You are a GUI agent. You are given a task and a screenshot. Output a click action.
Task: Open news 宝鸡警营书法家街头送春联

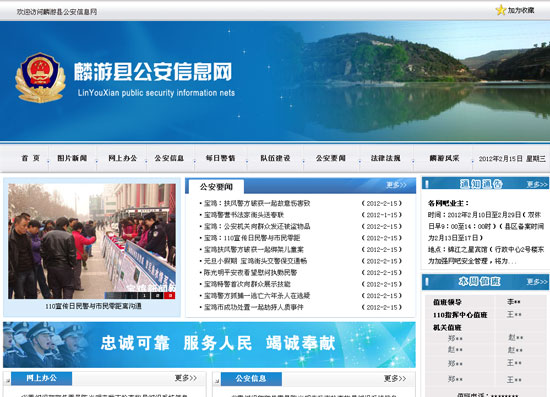[x=244, y=215]
